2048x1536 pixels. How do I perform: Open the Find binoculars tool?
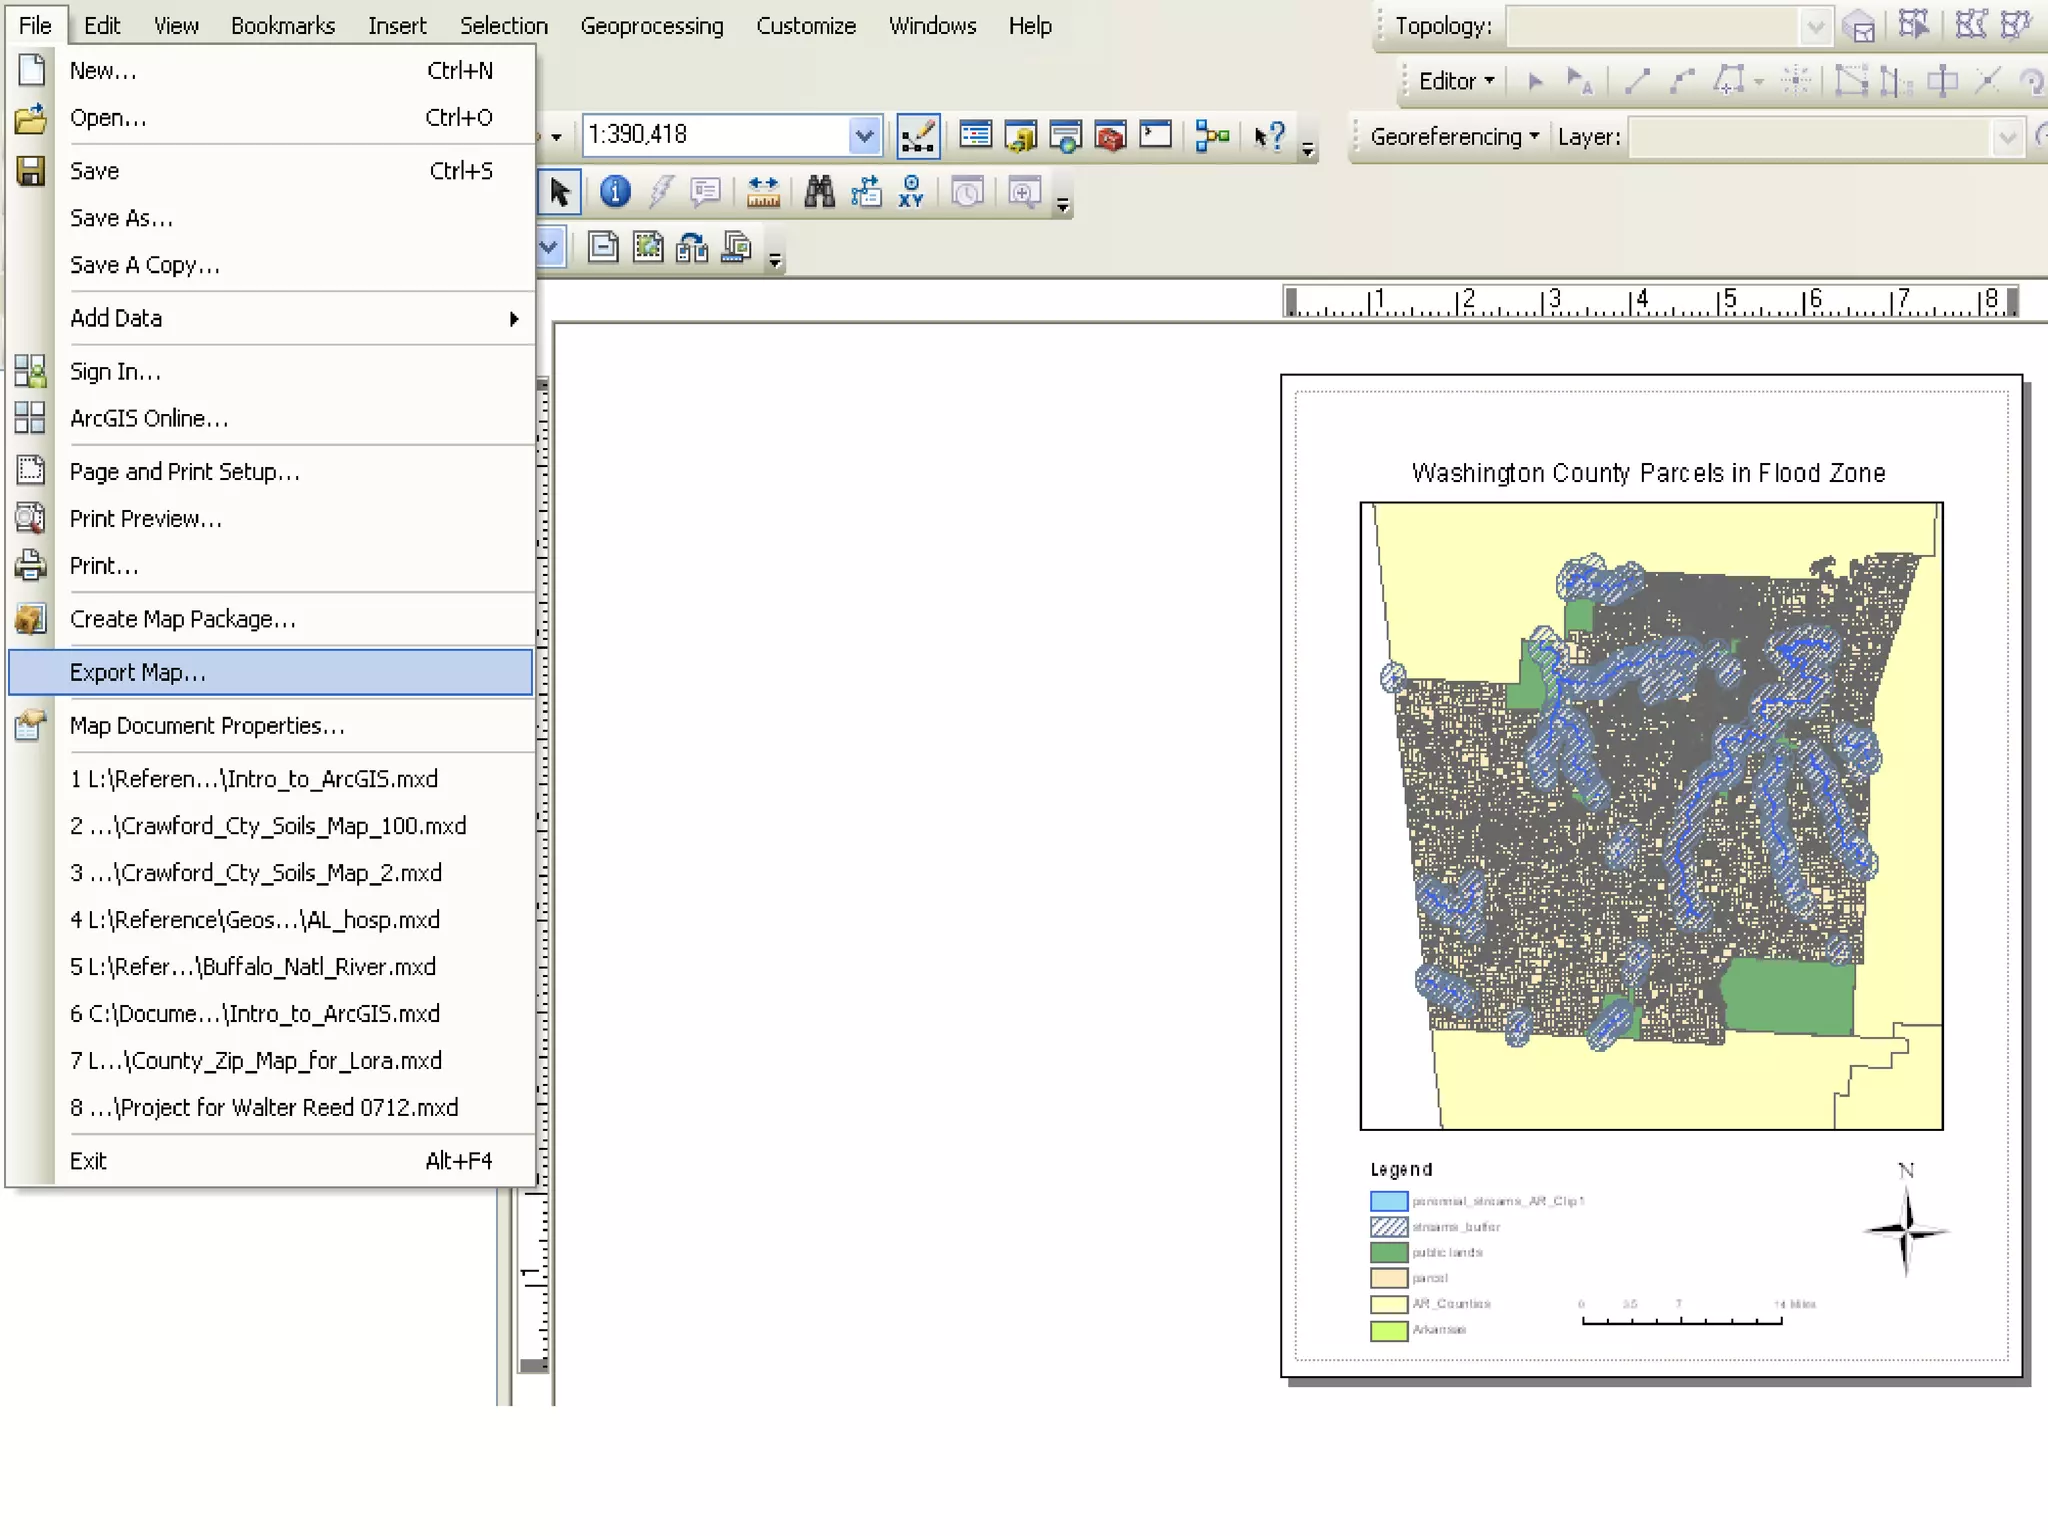click(819, 191)
